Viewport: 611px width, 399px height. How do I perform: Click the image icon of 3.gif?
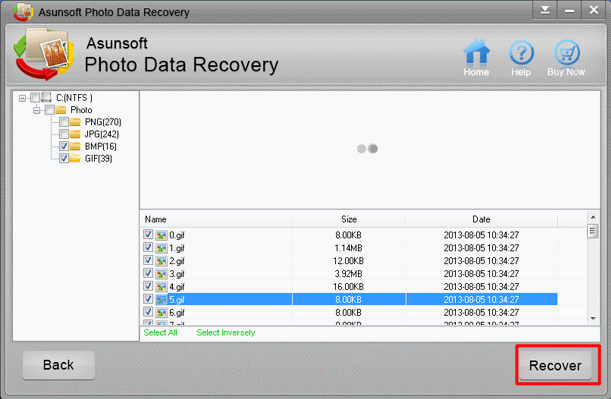(161, 274)
